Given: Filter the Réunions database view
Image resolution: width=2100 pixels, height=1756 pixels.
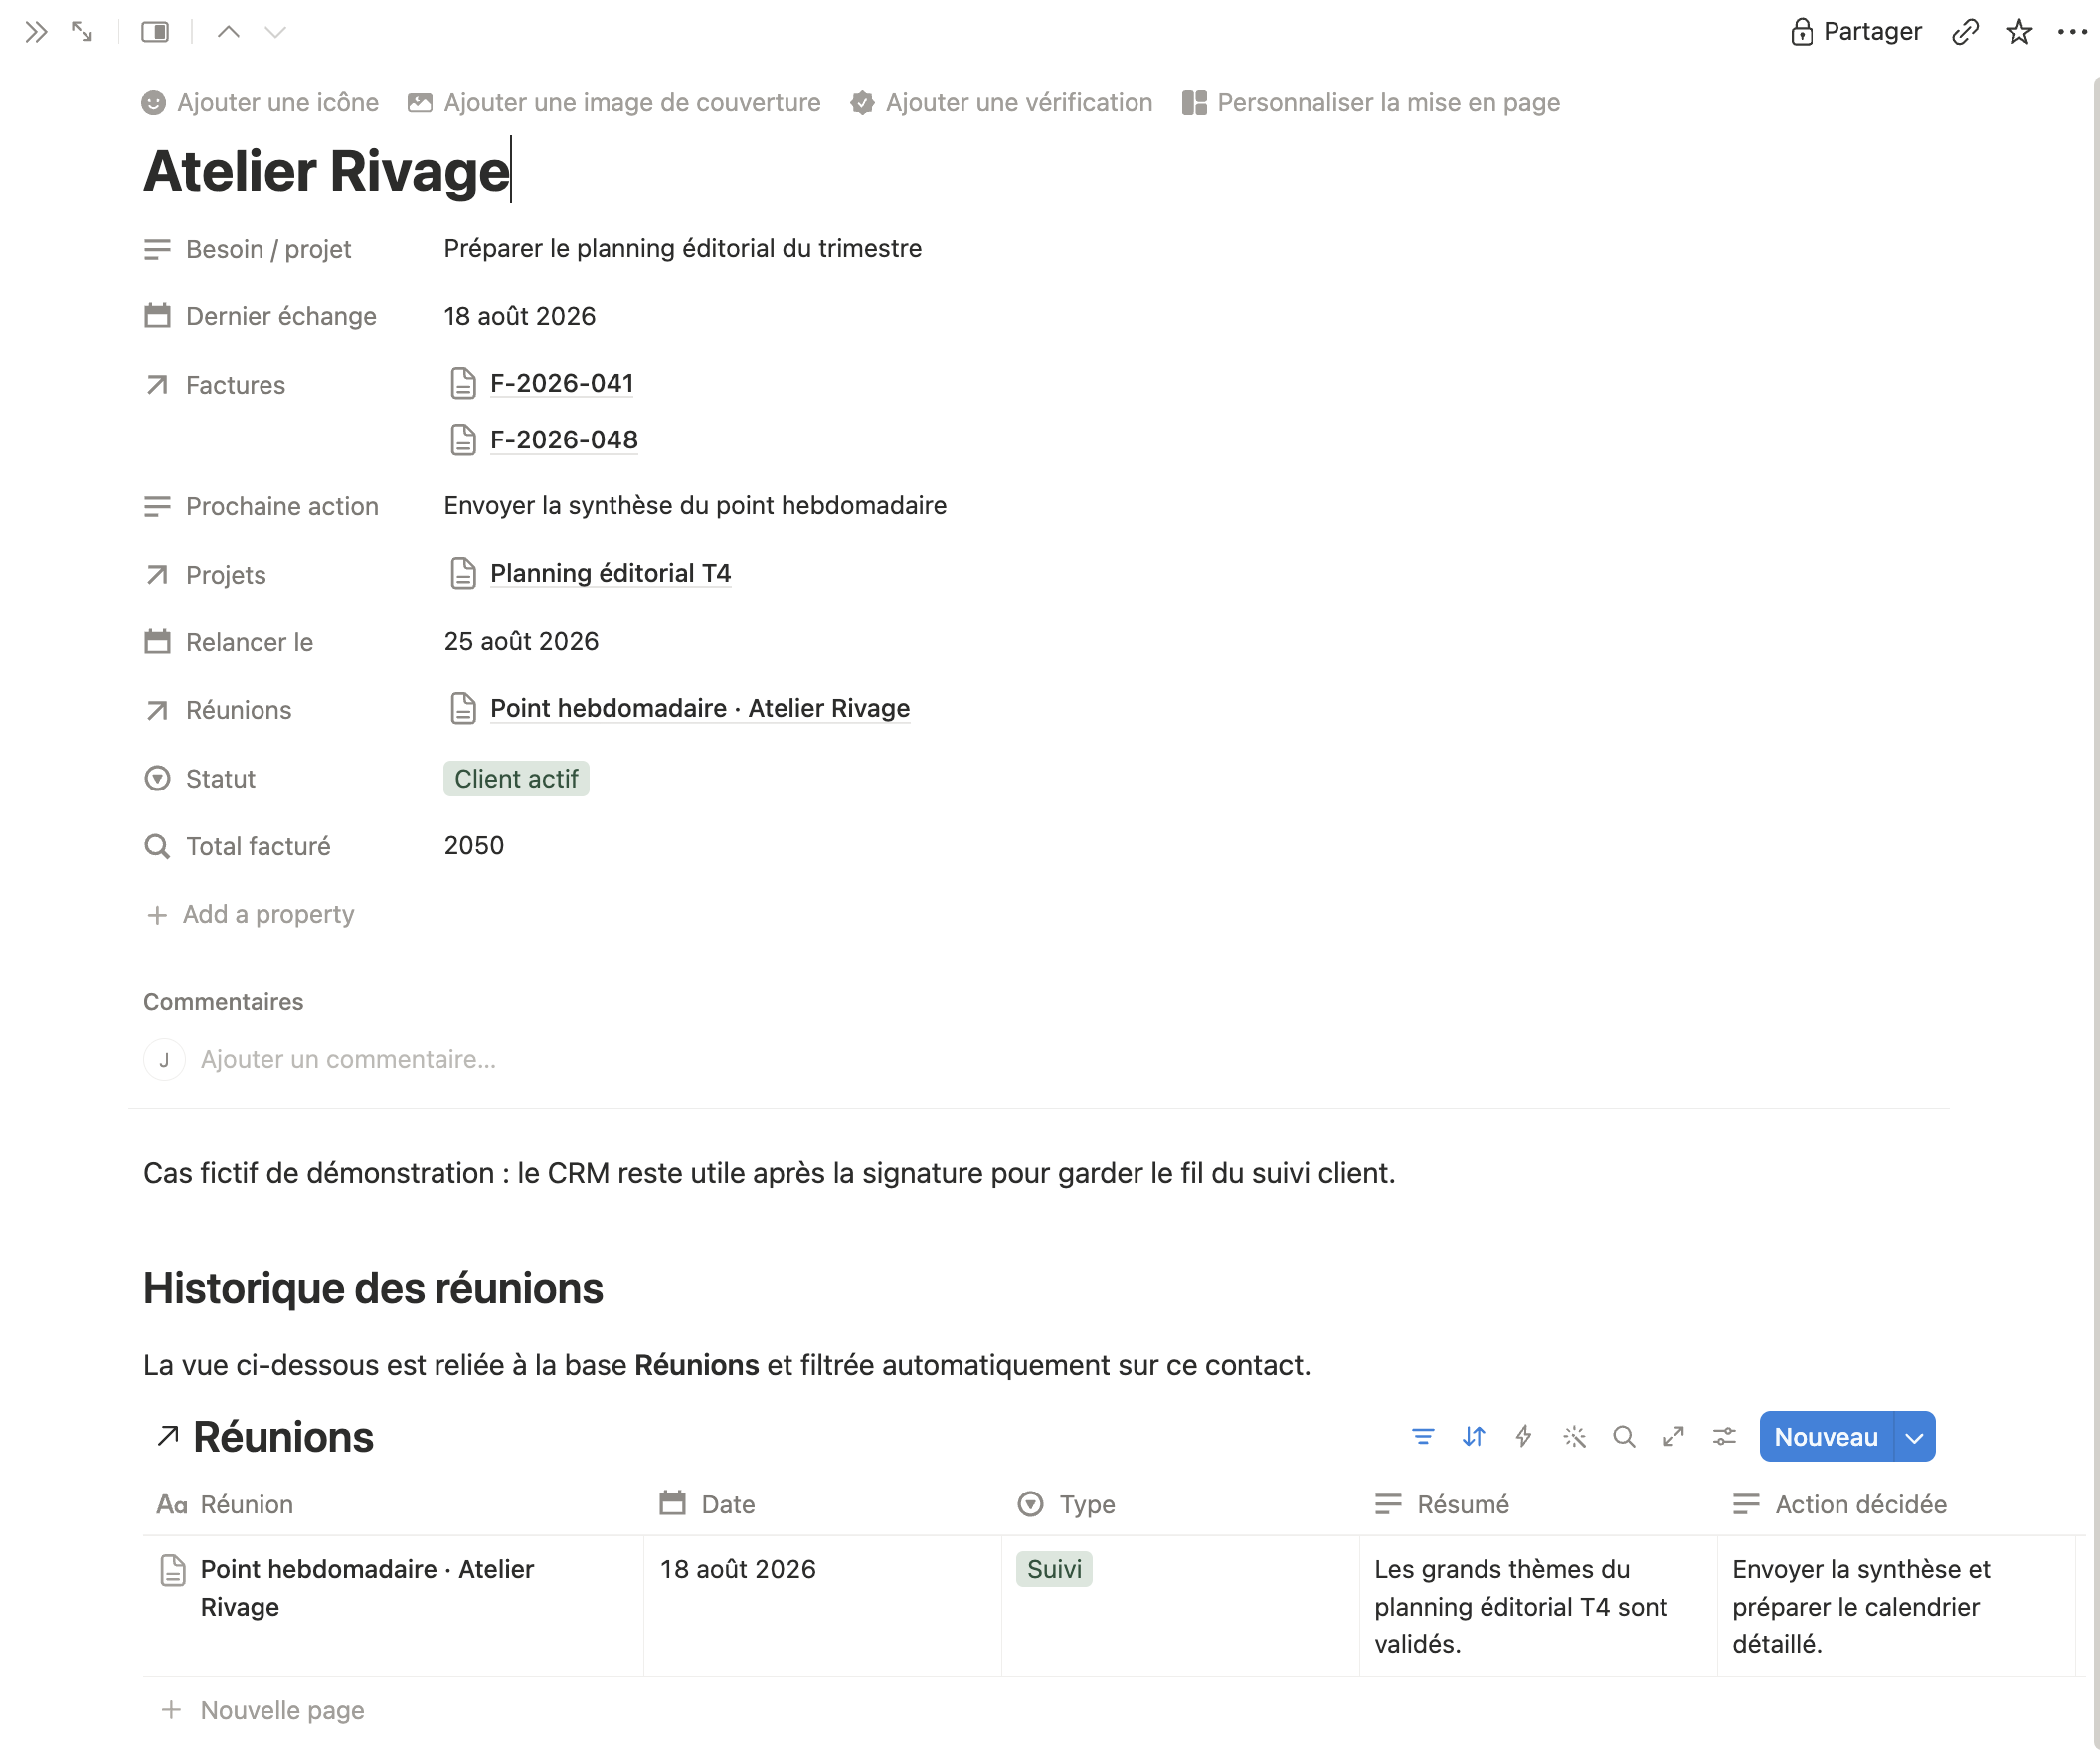Looking at the screenshot, I should [x=1423, y=1437].
